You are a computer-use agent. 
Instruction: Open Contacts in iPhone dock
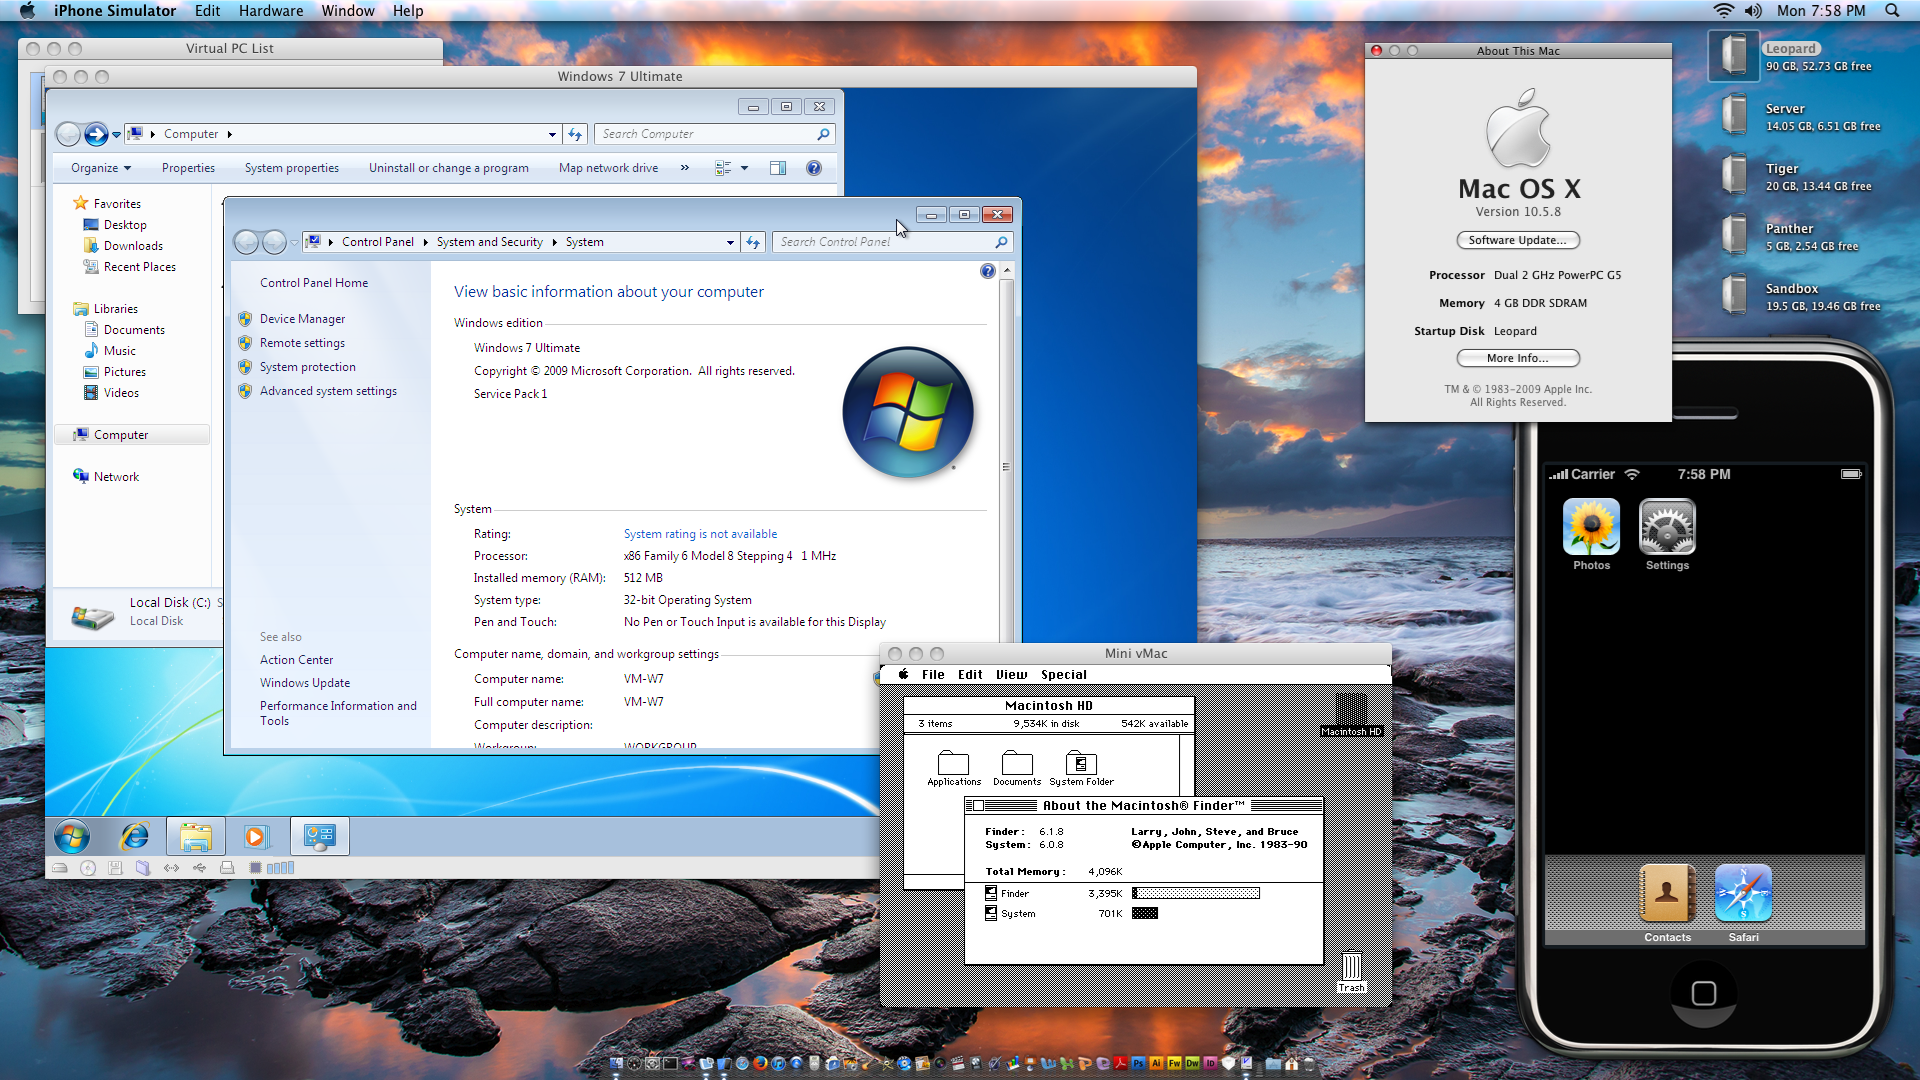[x=1667, y=894]
